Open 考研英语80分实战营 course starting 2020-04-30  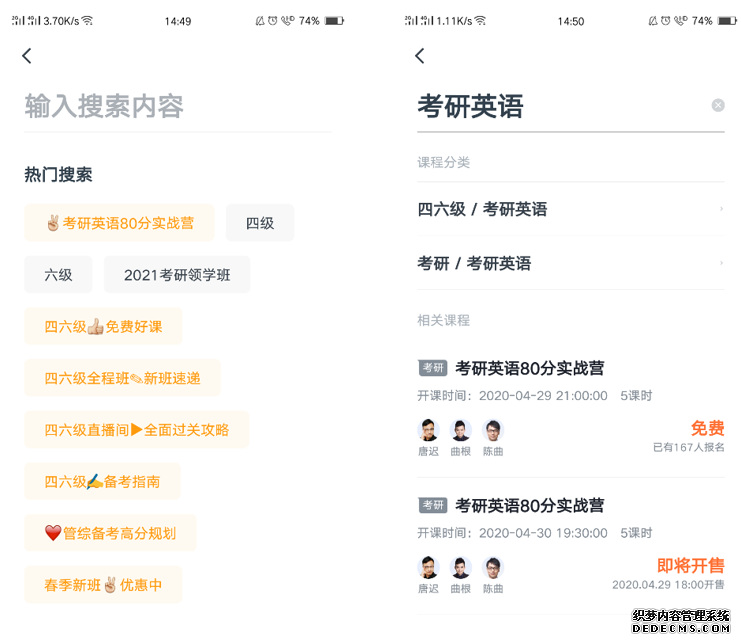pyautogui.click(x=529, y=506)
